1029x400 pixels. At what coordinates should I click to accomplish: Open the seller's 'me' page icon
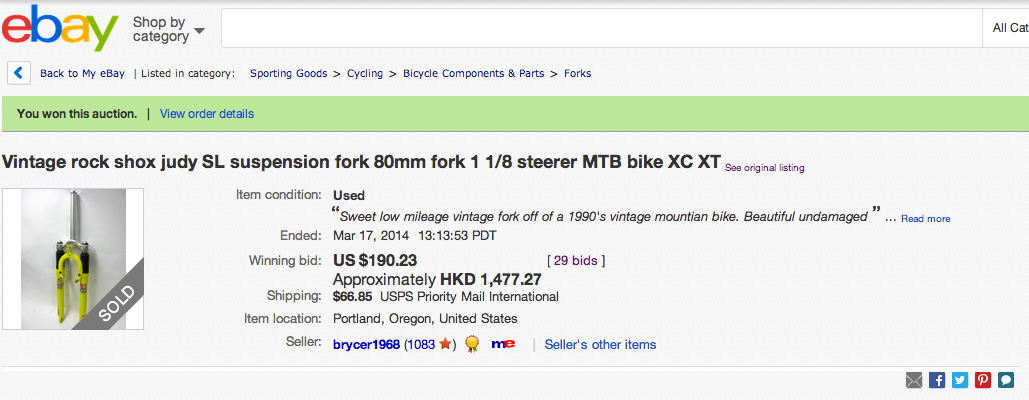[x=503, y=344]
